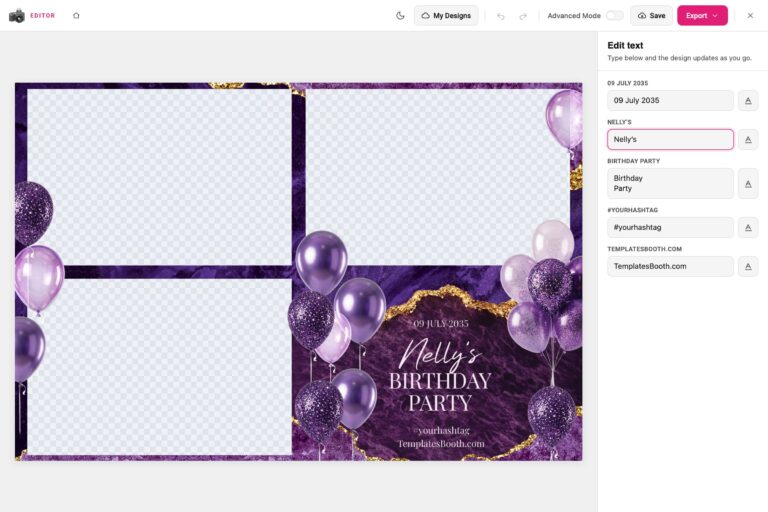Screen dimensions: 768x512
Task: Close the editor with X
Action: click(750, 16)
